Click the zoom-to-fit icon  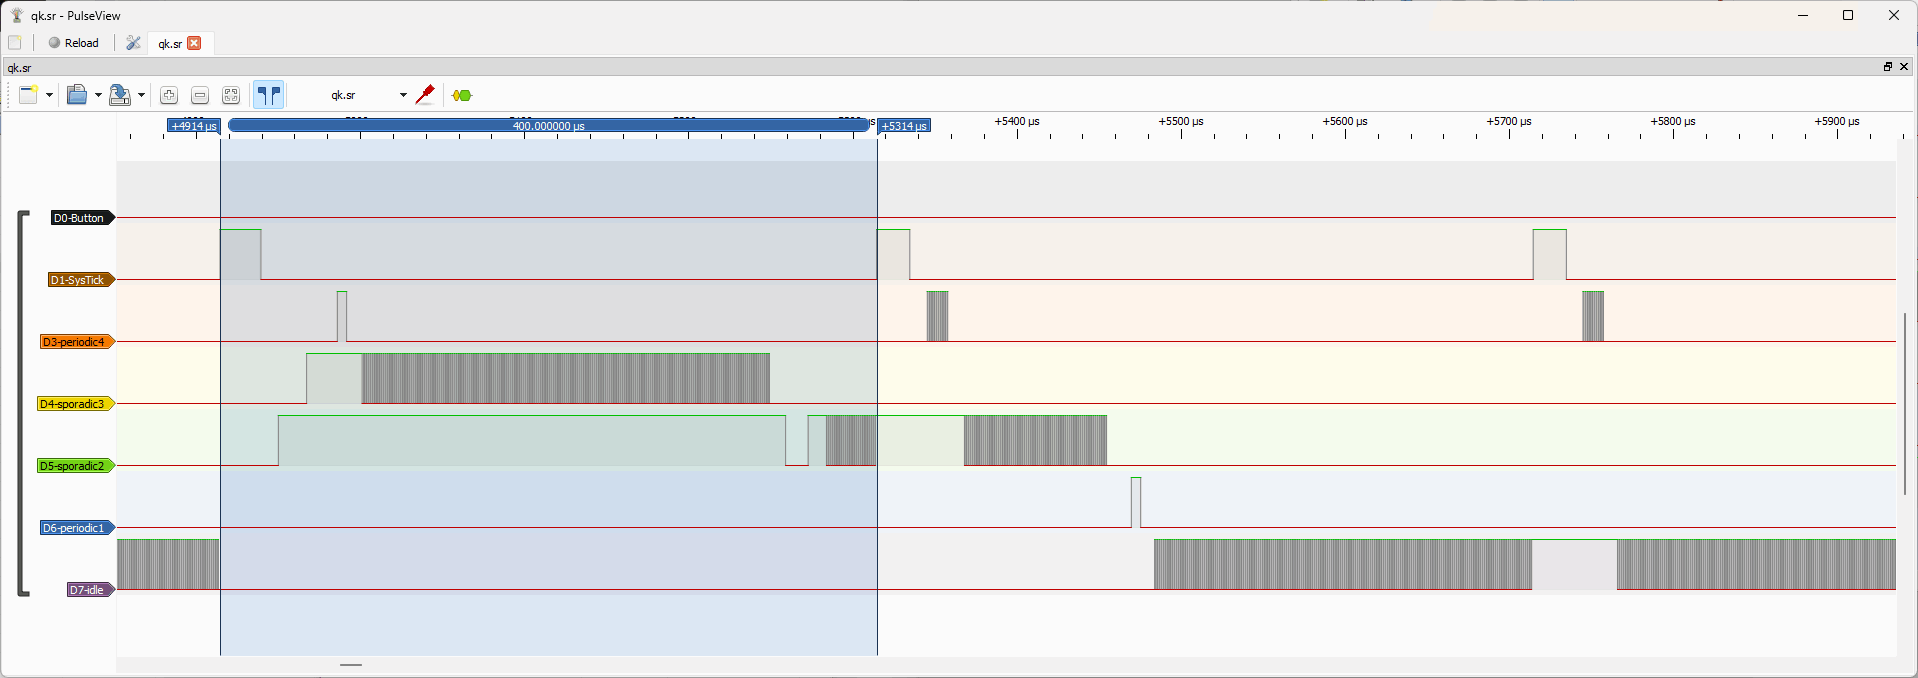pos(231,95)
